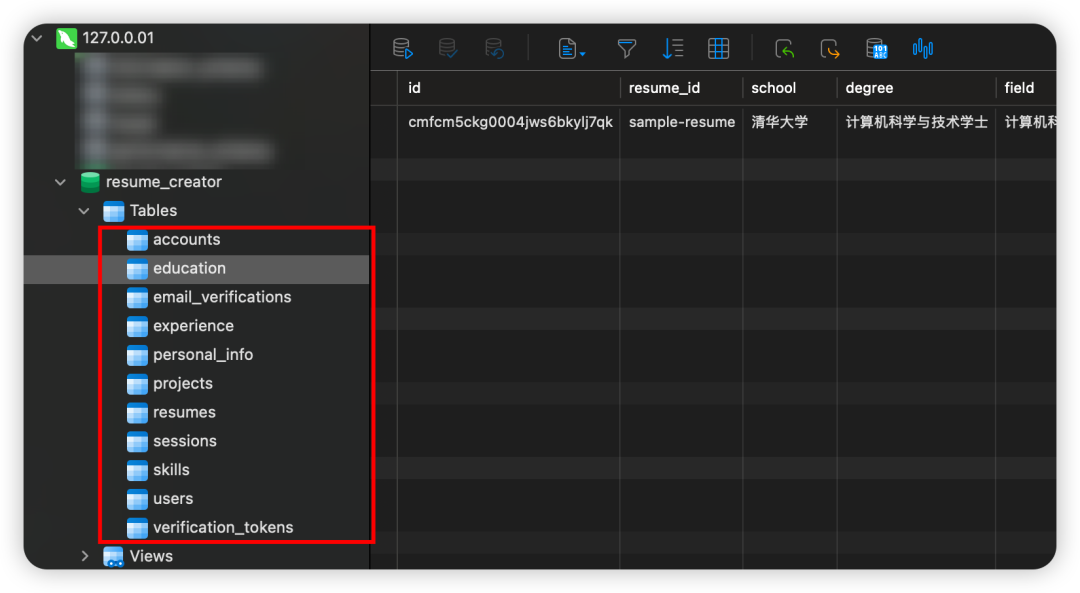Expand the Views group chevron

(x=85, y=556)
